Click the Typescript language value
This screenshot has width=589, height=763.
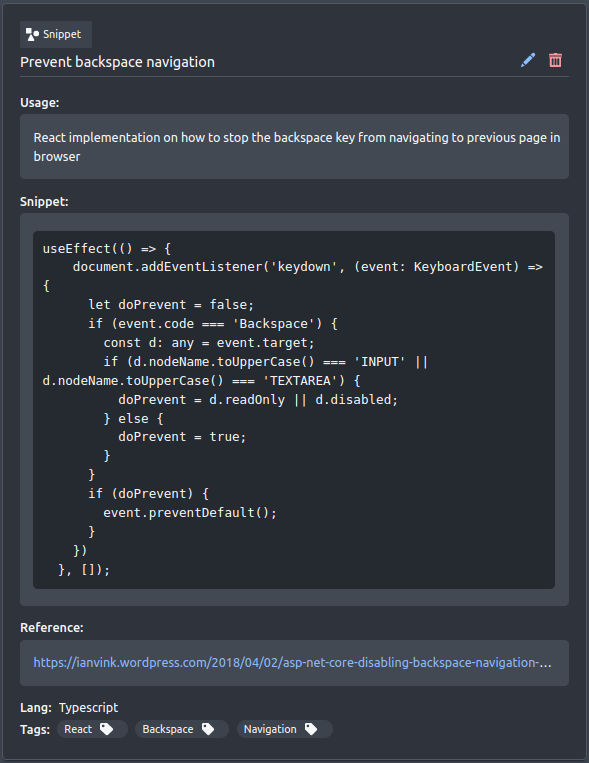pos(89,708)
